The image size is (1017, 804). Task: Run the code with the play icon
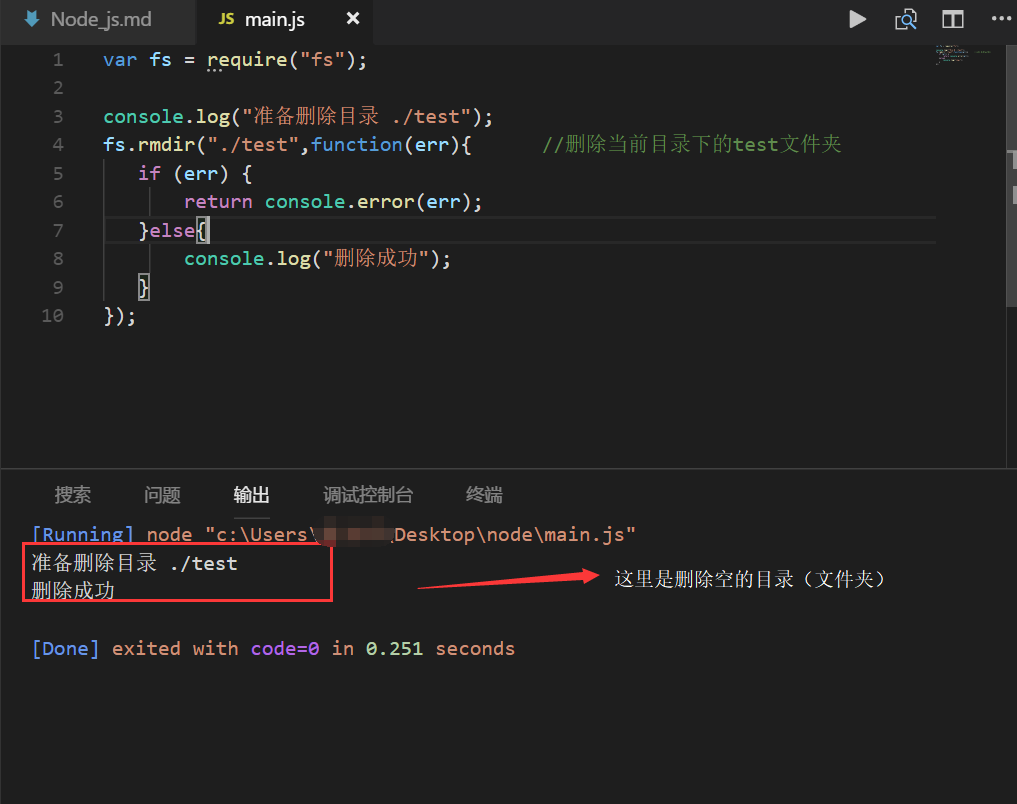[x=857, y=19]
